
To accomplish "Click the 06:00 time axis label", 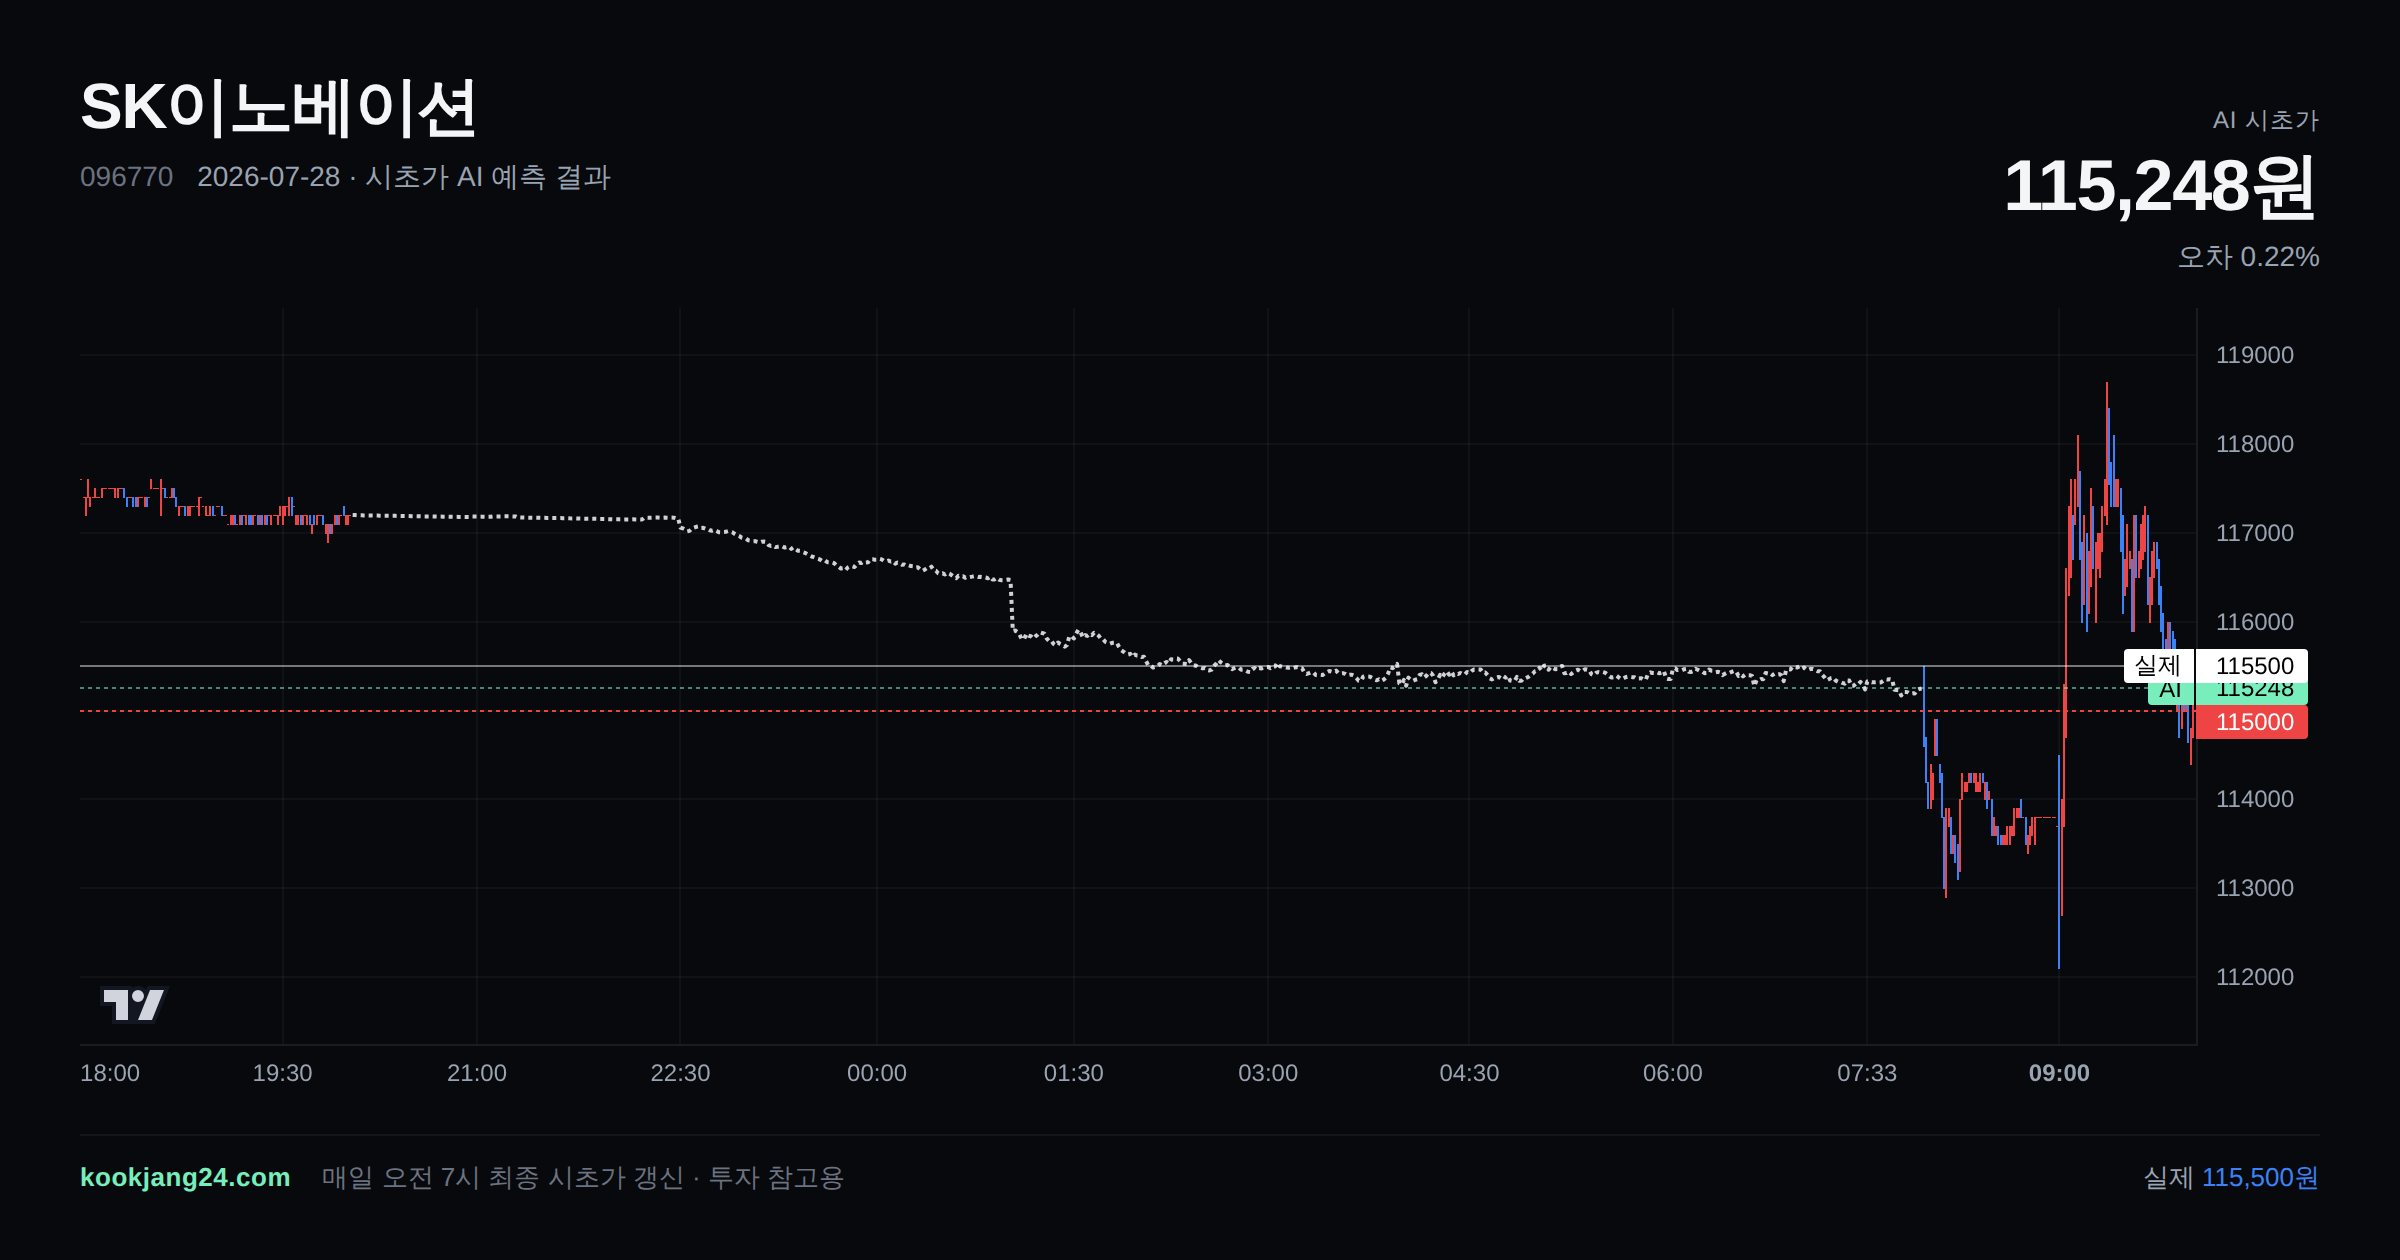I will (x=1672, y=1073).
